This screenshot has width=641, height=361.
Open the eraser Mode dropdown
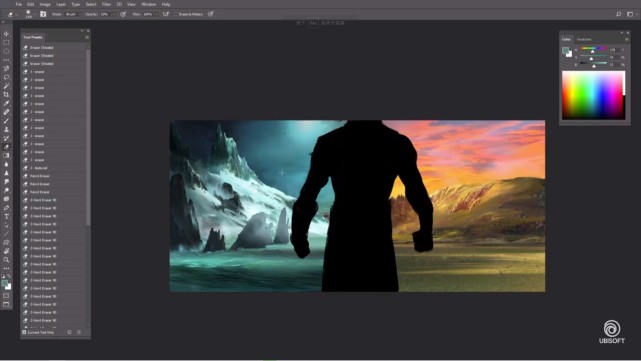coord(72,14)
